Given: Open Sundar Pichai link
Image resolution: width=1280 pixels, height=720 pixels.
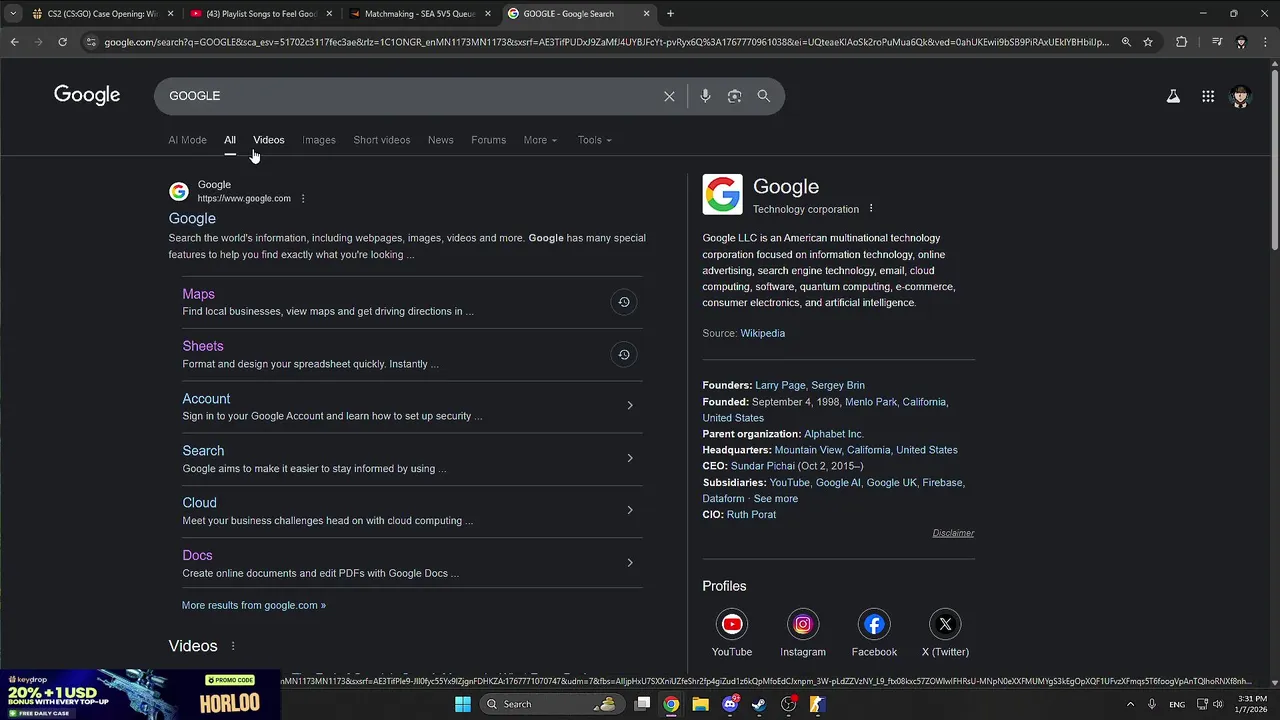Looking at the screenshot, I should [763, 466].
